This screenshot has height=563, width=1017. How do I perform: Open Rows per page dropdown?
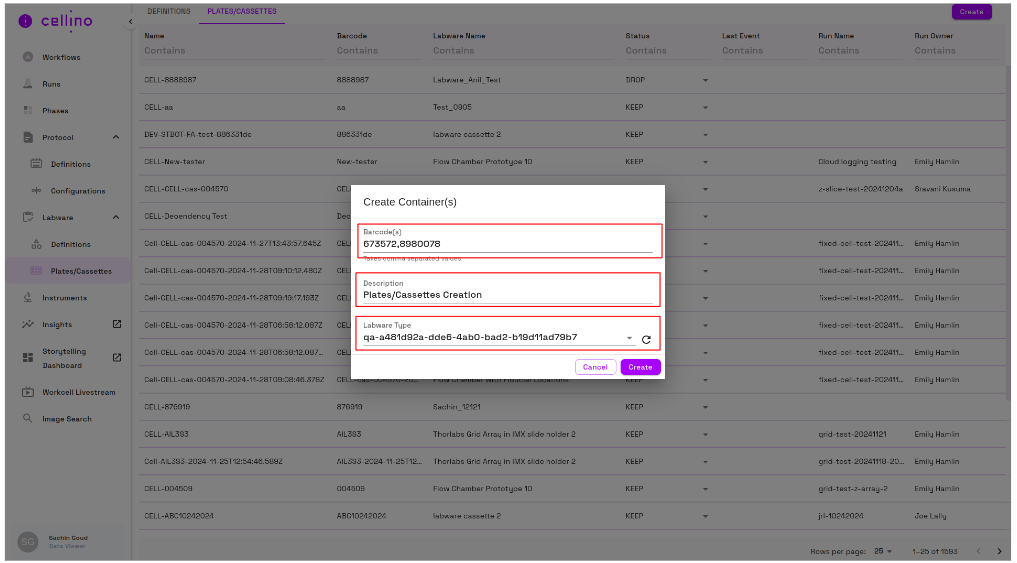pyautogui.click(x=882, y=551)
